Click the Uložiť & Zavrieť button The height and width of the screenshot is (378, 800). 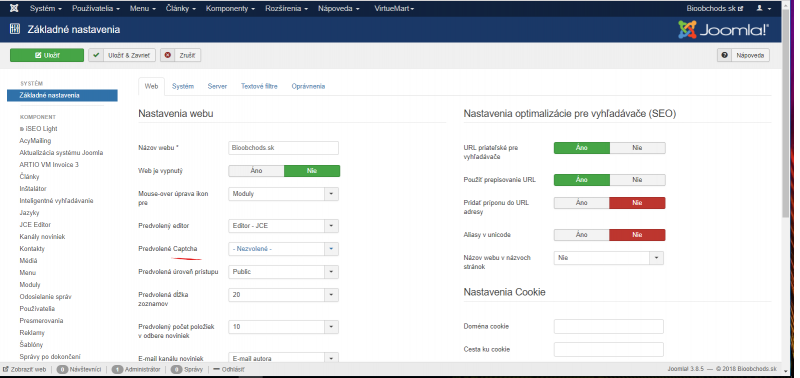click(x=122, y=55)
